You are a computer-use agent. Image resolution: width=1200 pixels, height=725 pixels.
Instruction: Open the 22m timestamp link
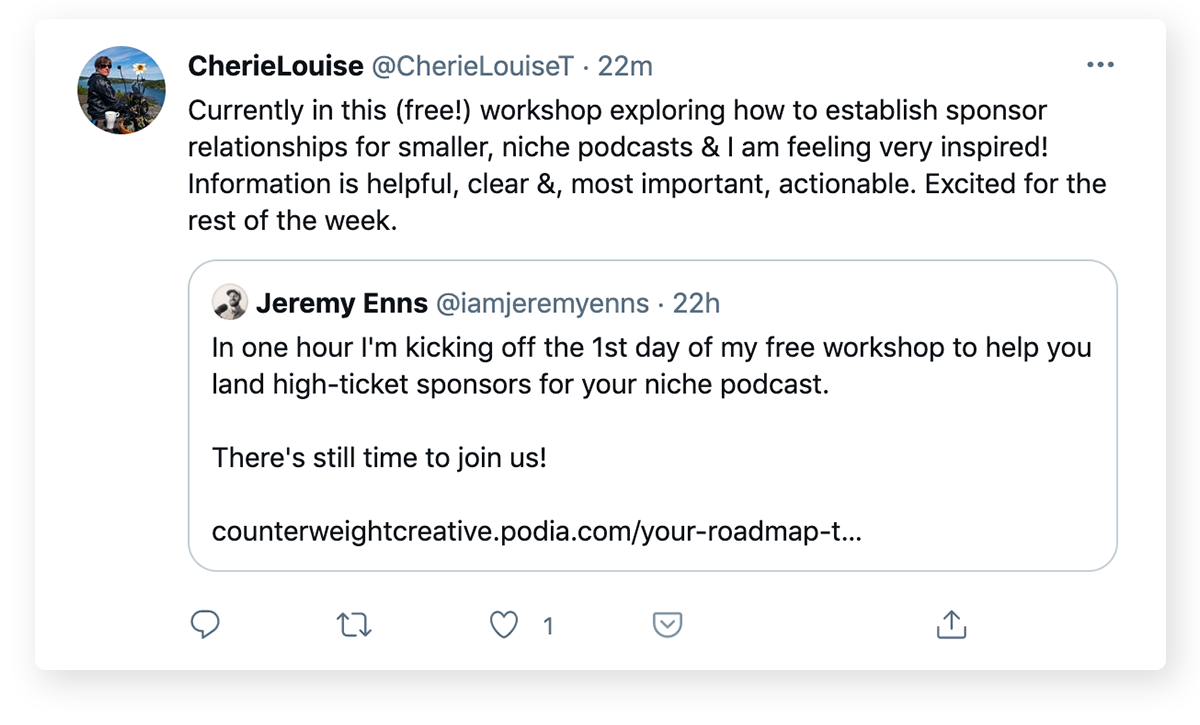(625, 66)
